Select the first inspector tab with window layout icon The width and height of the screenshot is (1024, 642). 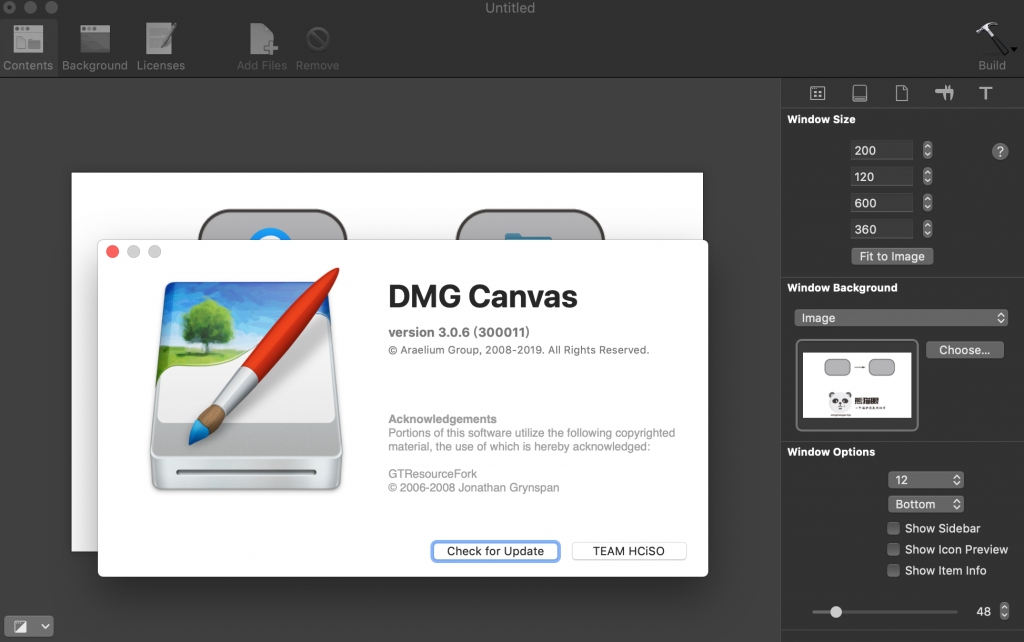pyautogui.click(x=817, y=93)
